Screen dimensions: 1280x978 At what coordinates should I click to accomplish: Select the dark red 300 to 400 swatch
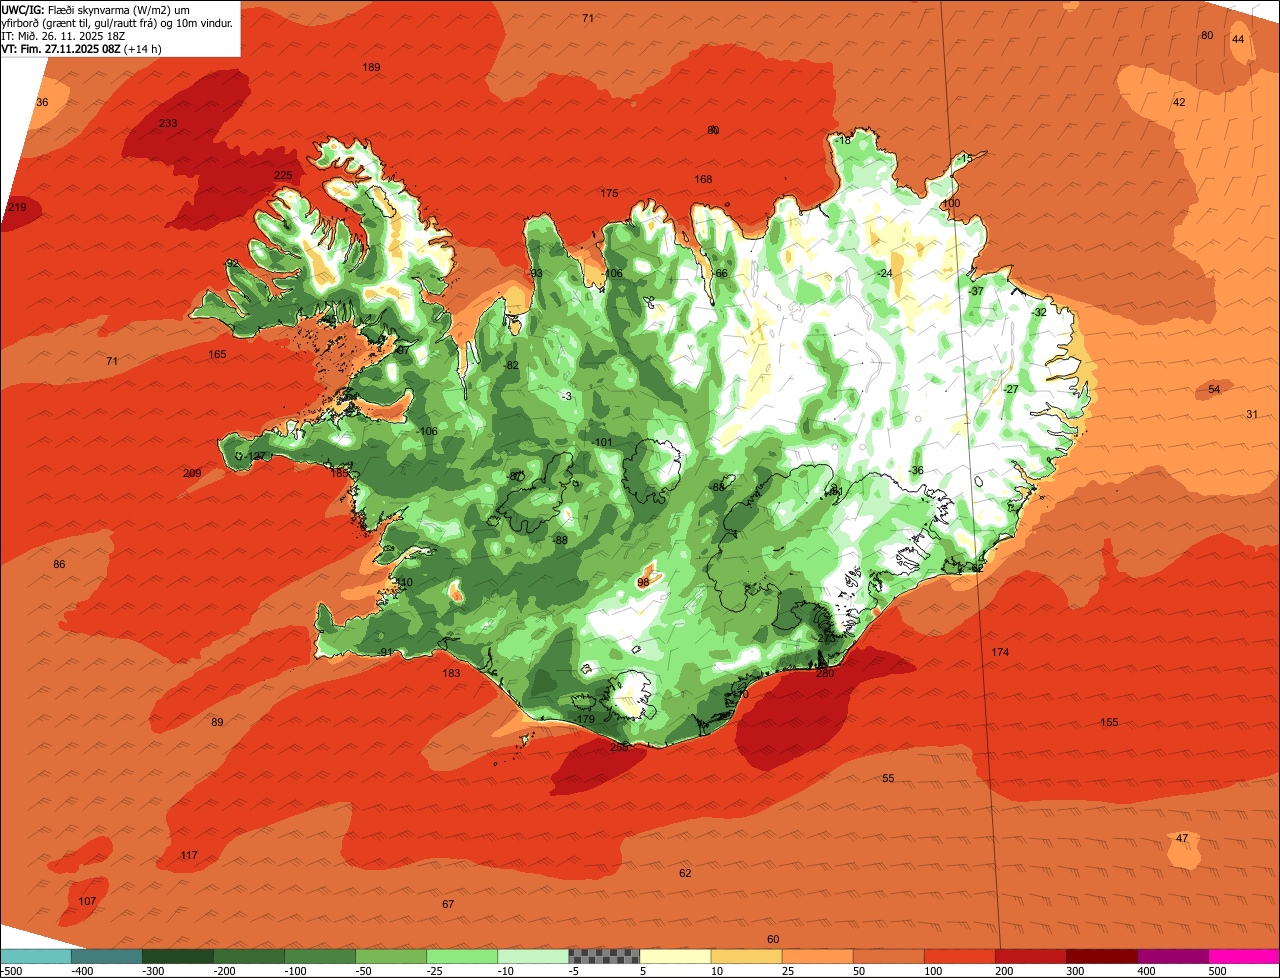(x=1101, y=956)
